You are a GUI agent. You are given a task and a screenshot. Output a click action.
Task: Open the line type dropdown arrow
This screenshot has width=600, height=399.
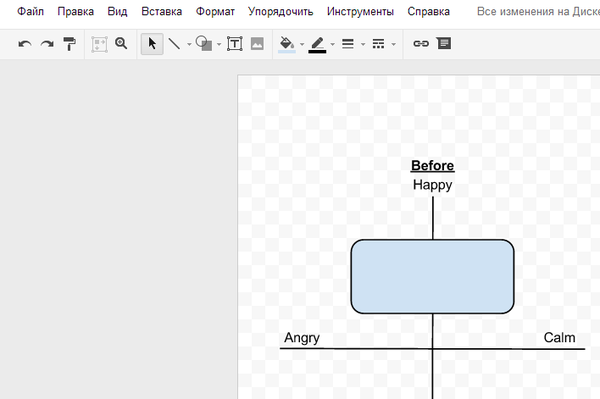[189, 44]
